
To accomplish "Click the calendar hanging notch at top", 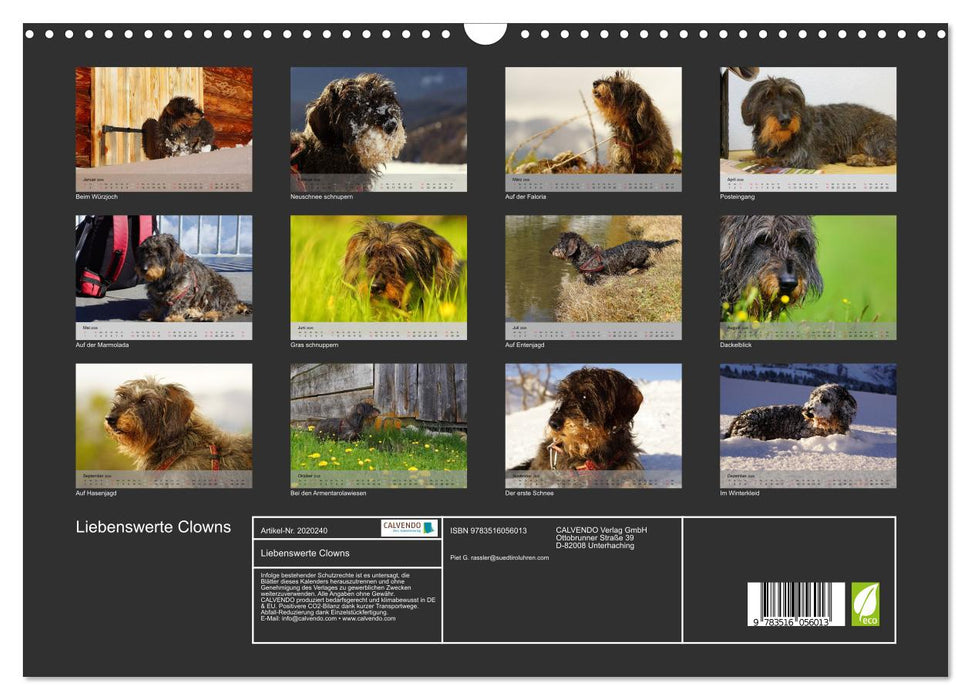I will [485, 34].
